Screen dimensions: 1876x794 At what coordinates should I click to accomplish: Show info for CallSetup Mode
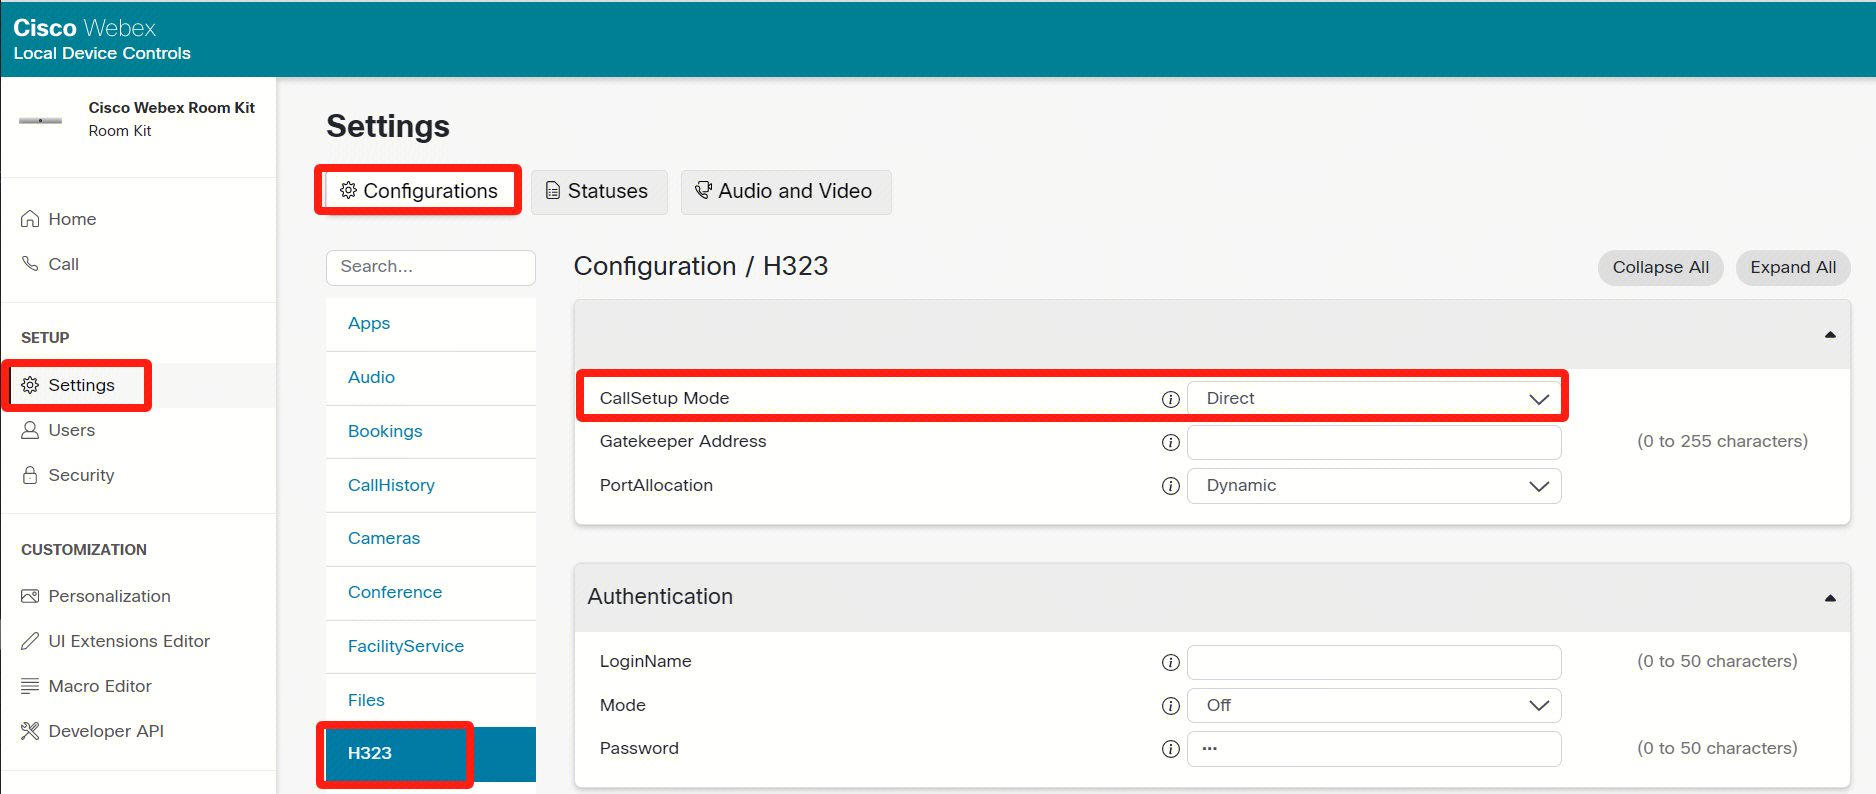click(1171, 399)
